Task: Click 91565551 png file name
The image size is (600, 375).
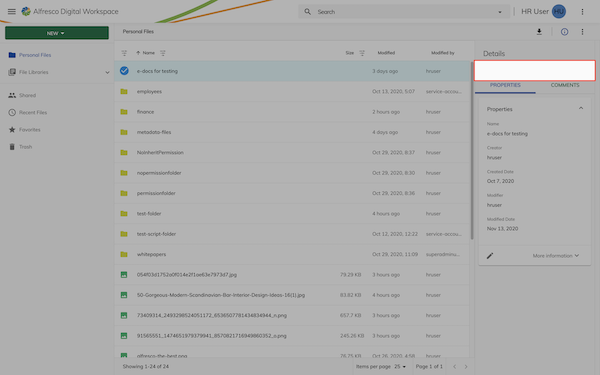Action: (212, 336)
